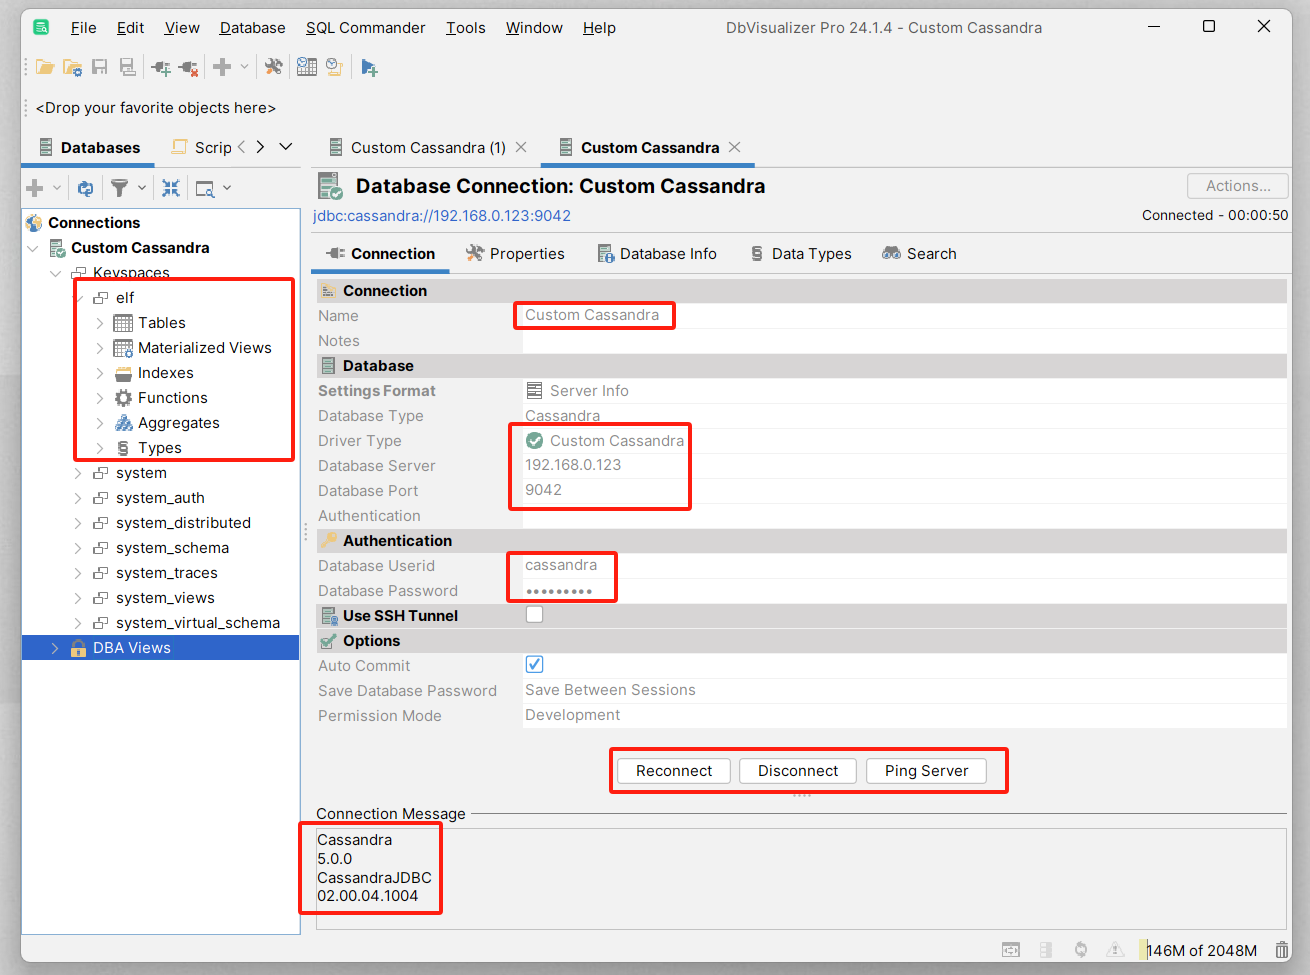Click the Database Server field 192.168.0.123

pos(905,465)
